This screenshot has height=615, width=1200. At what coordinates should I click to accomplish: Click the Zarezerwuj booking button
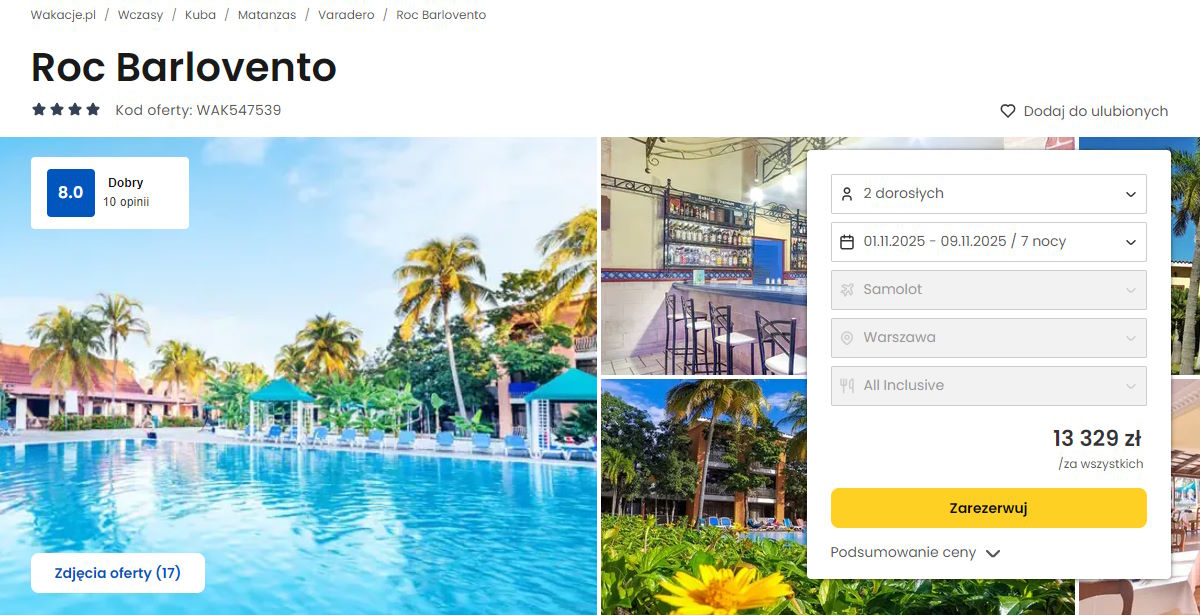(989, 508)
